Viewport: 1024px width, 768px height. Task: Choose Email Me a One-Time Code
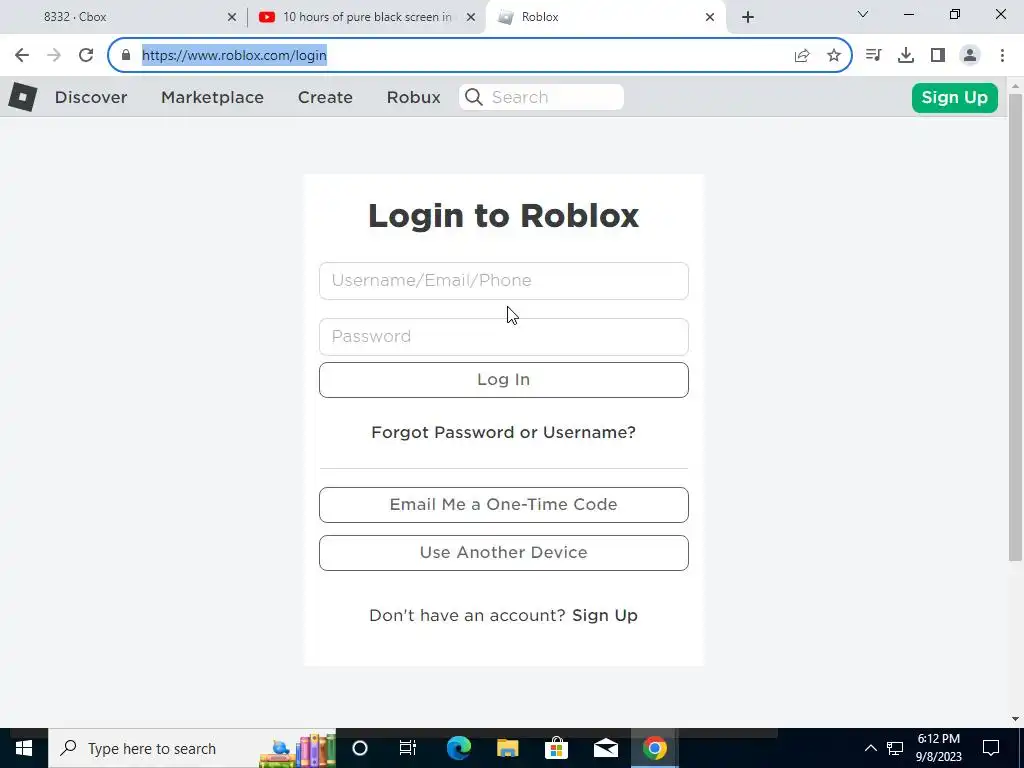[504, 505]
